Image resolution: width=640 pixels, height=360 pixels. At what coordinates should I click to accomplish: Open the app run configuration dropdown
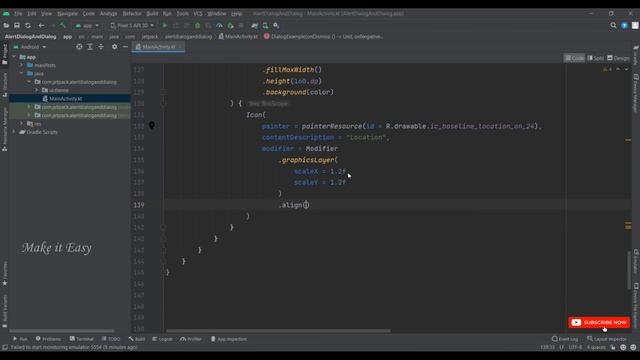coord(87,25)
